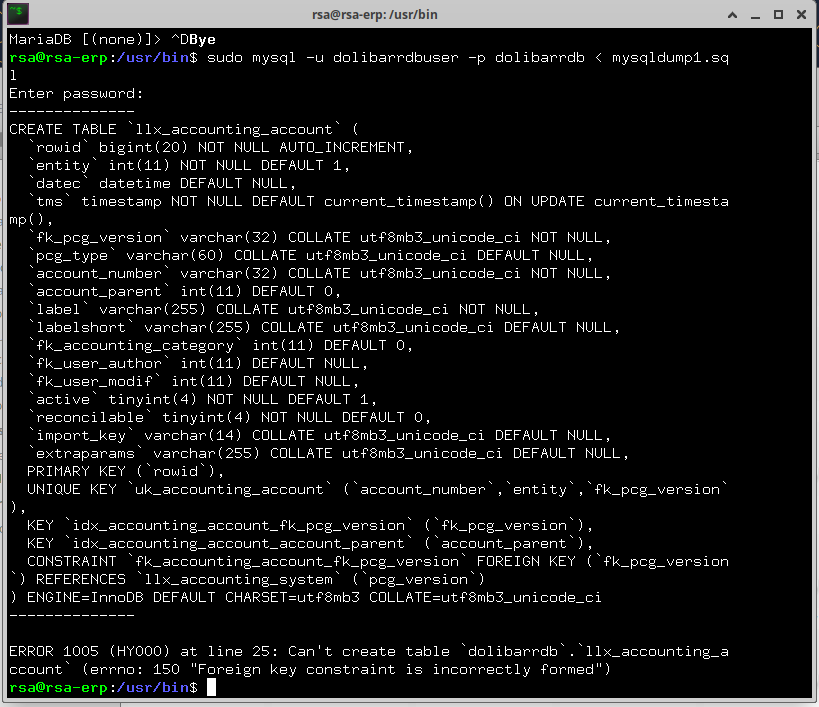Click the '`entity` int(11) NOT NULL DEFAULT 1' line

click(189, 166)
